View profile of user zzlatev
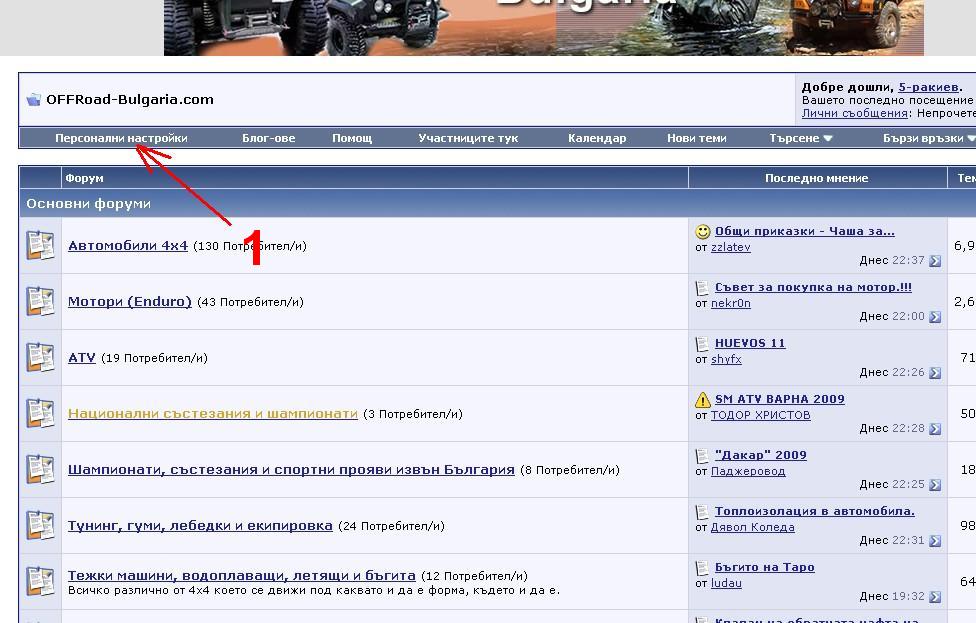 [731, 247]
